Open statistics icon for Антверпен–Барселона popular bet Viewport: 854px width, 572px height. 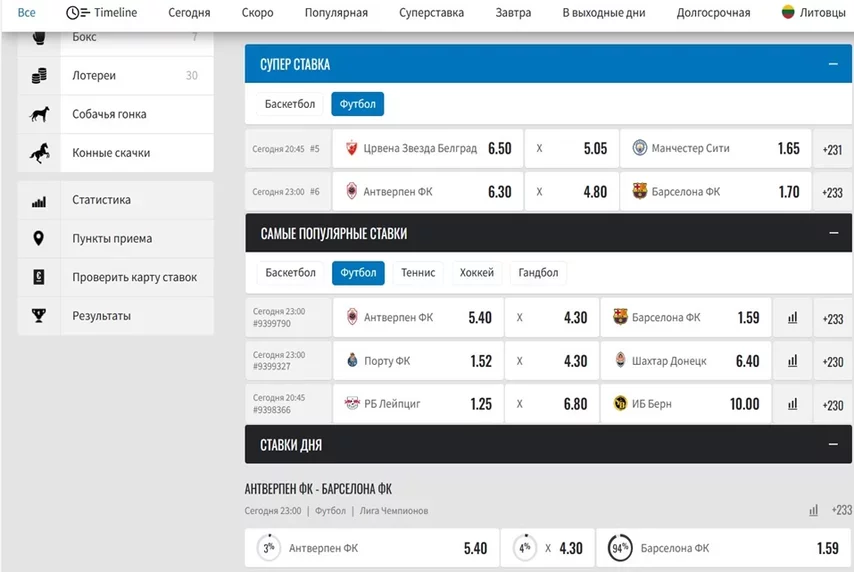tap(792, 318)
